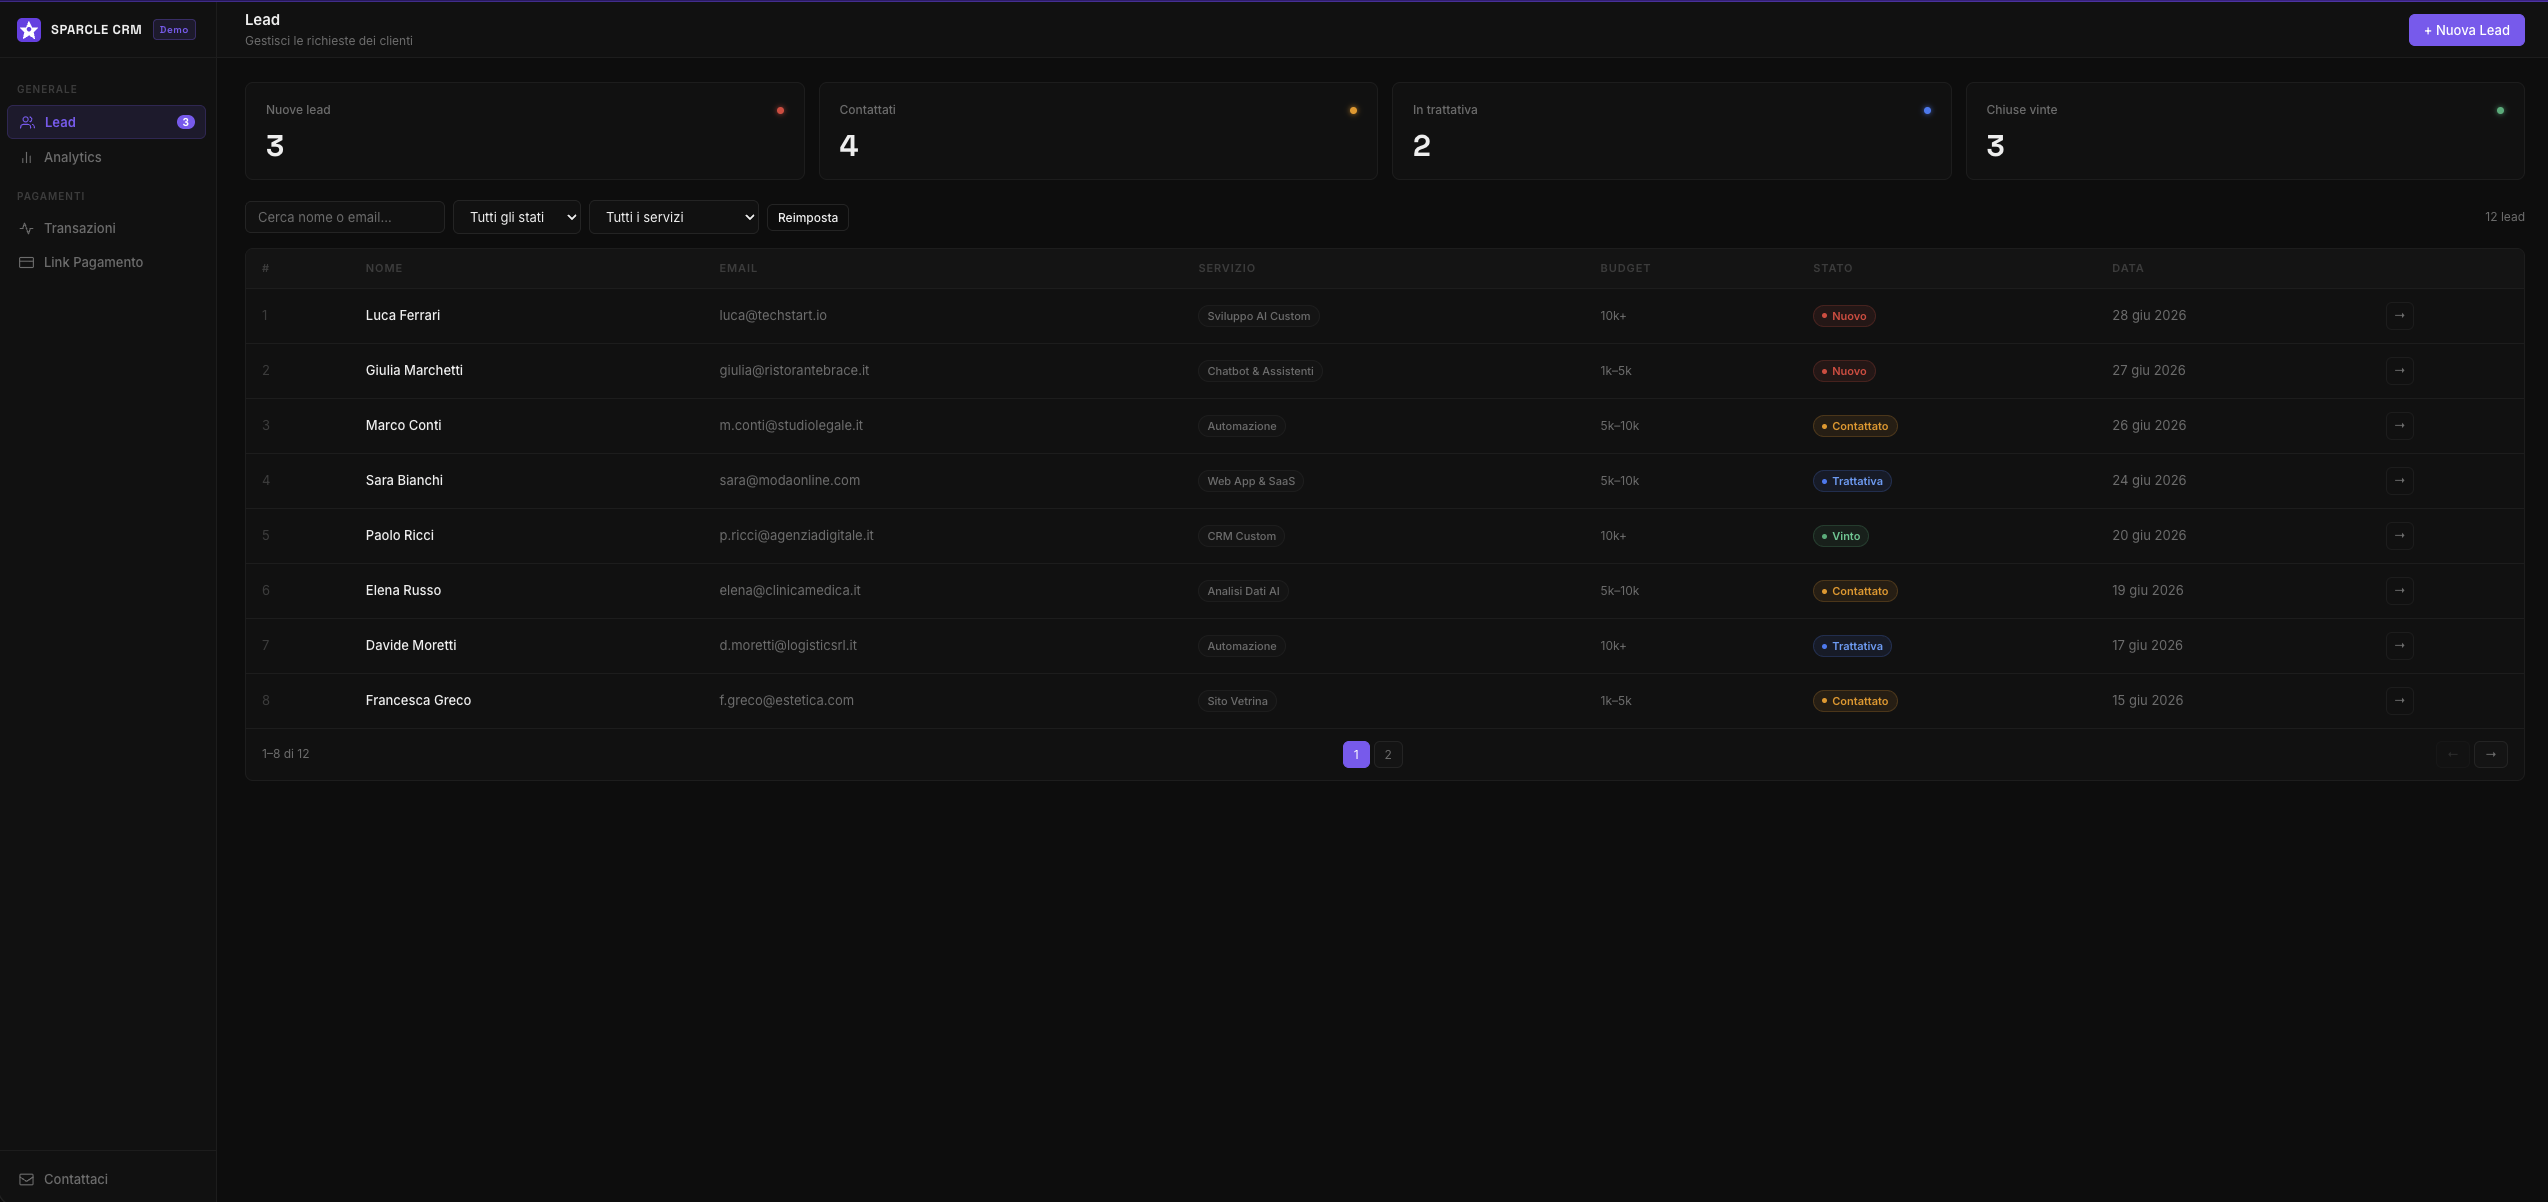2548x1202 pixels.
Task: Click Contattato badge for Marco Conti
Action: pyautogui.click(x=1855, y=426)
